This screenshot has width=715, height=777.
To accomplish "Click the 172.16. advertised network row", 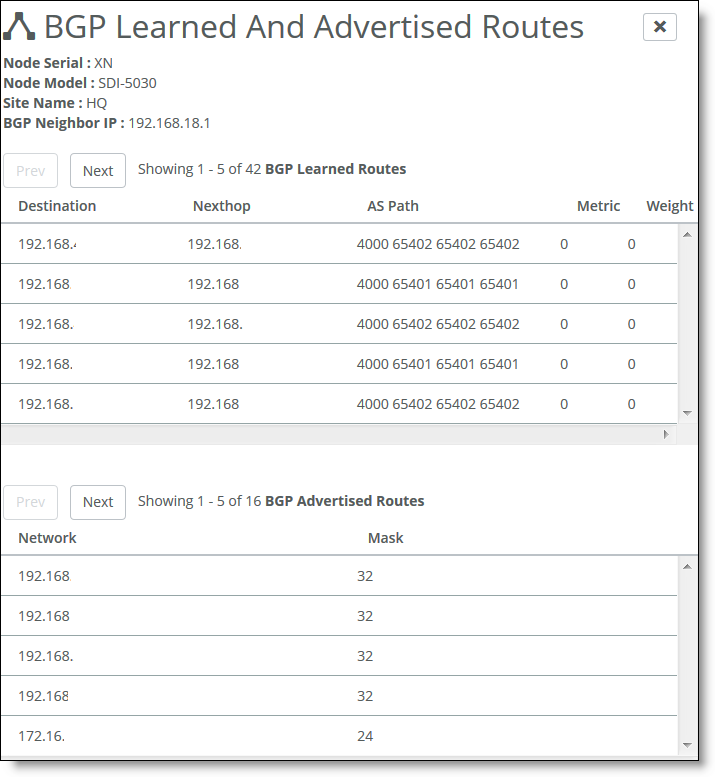I will 339,736.
